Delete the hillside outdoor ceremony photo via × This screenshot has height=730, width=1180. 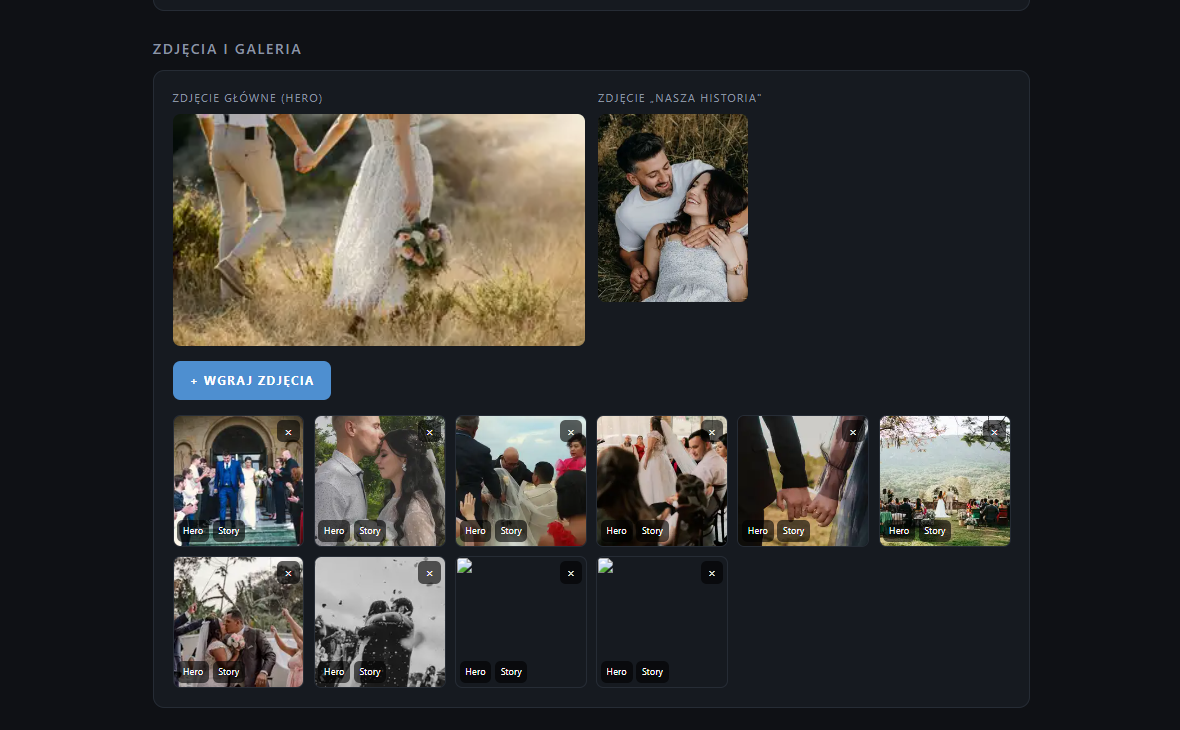[994, 432]
